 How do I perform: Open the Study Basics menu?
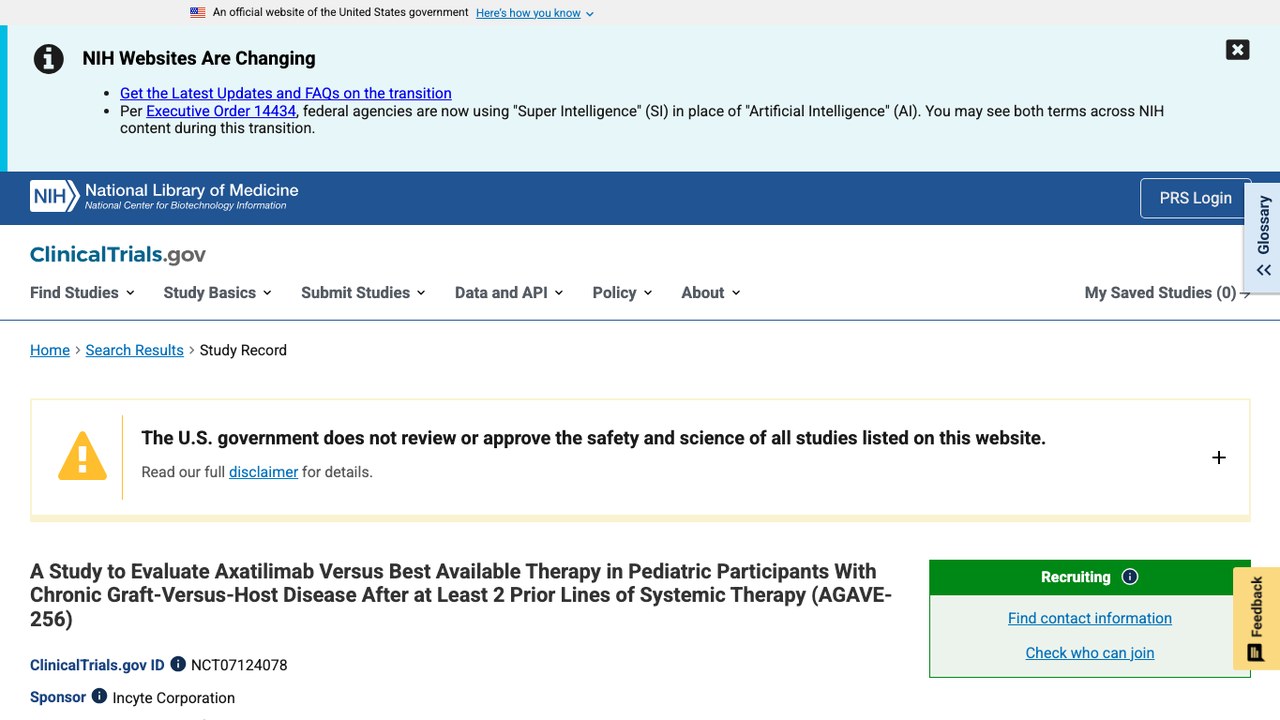coord(218,293)
